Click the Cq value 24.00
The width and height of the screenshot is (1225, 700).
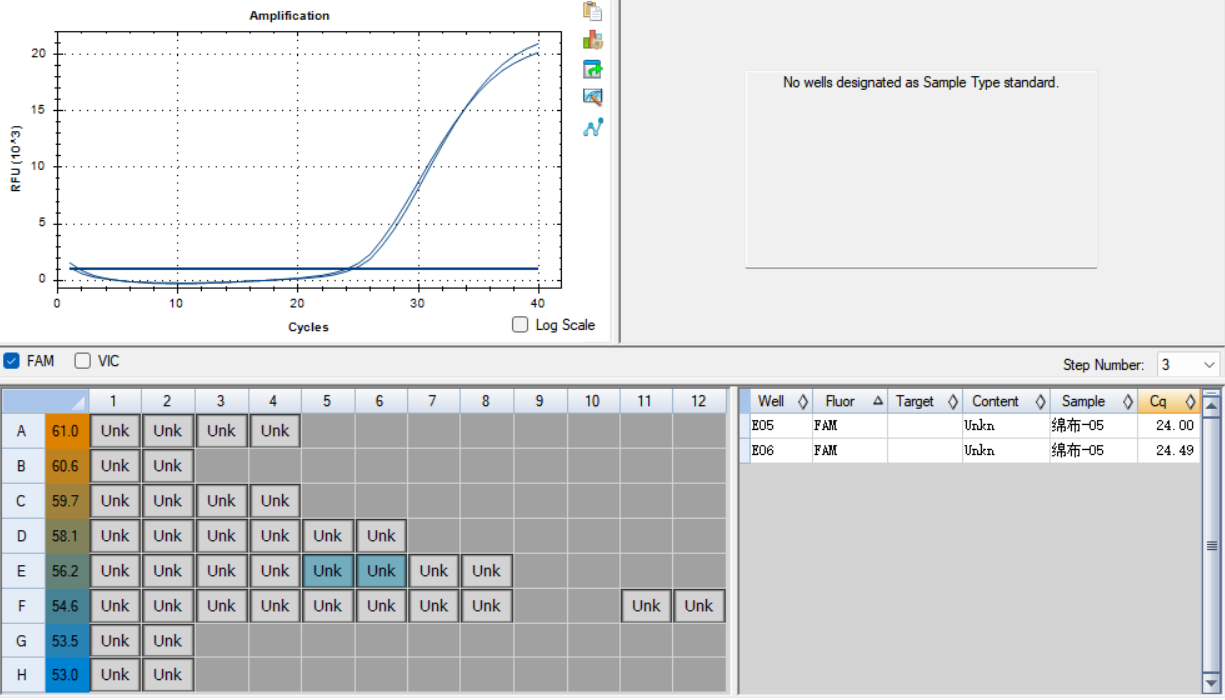click(1175, 425)
